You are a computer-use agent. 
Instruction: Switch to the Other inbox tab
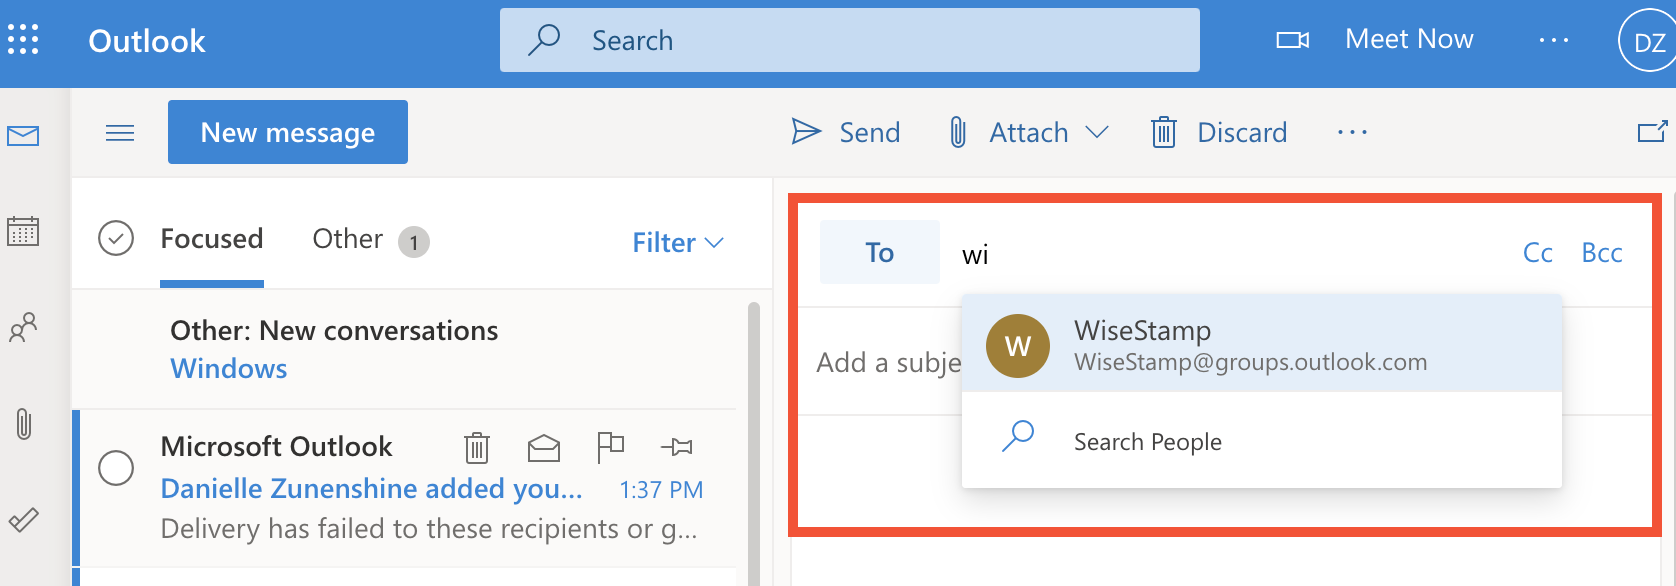pos(348,239)
